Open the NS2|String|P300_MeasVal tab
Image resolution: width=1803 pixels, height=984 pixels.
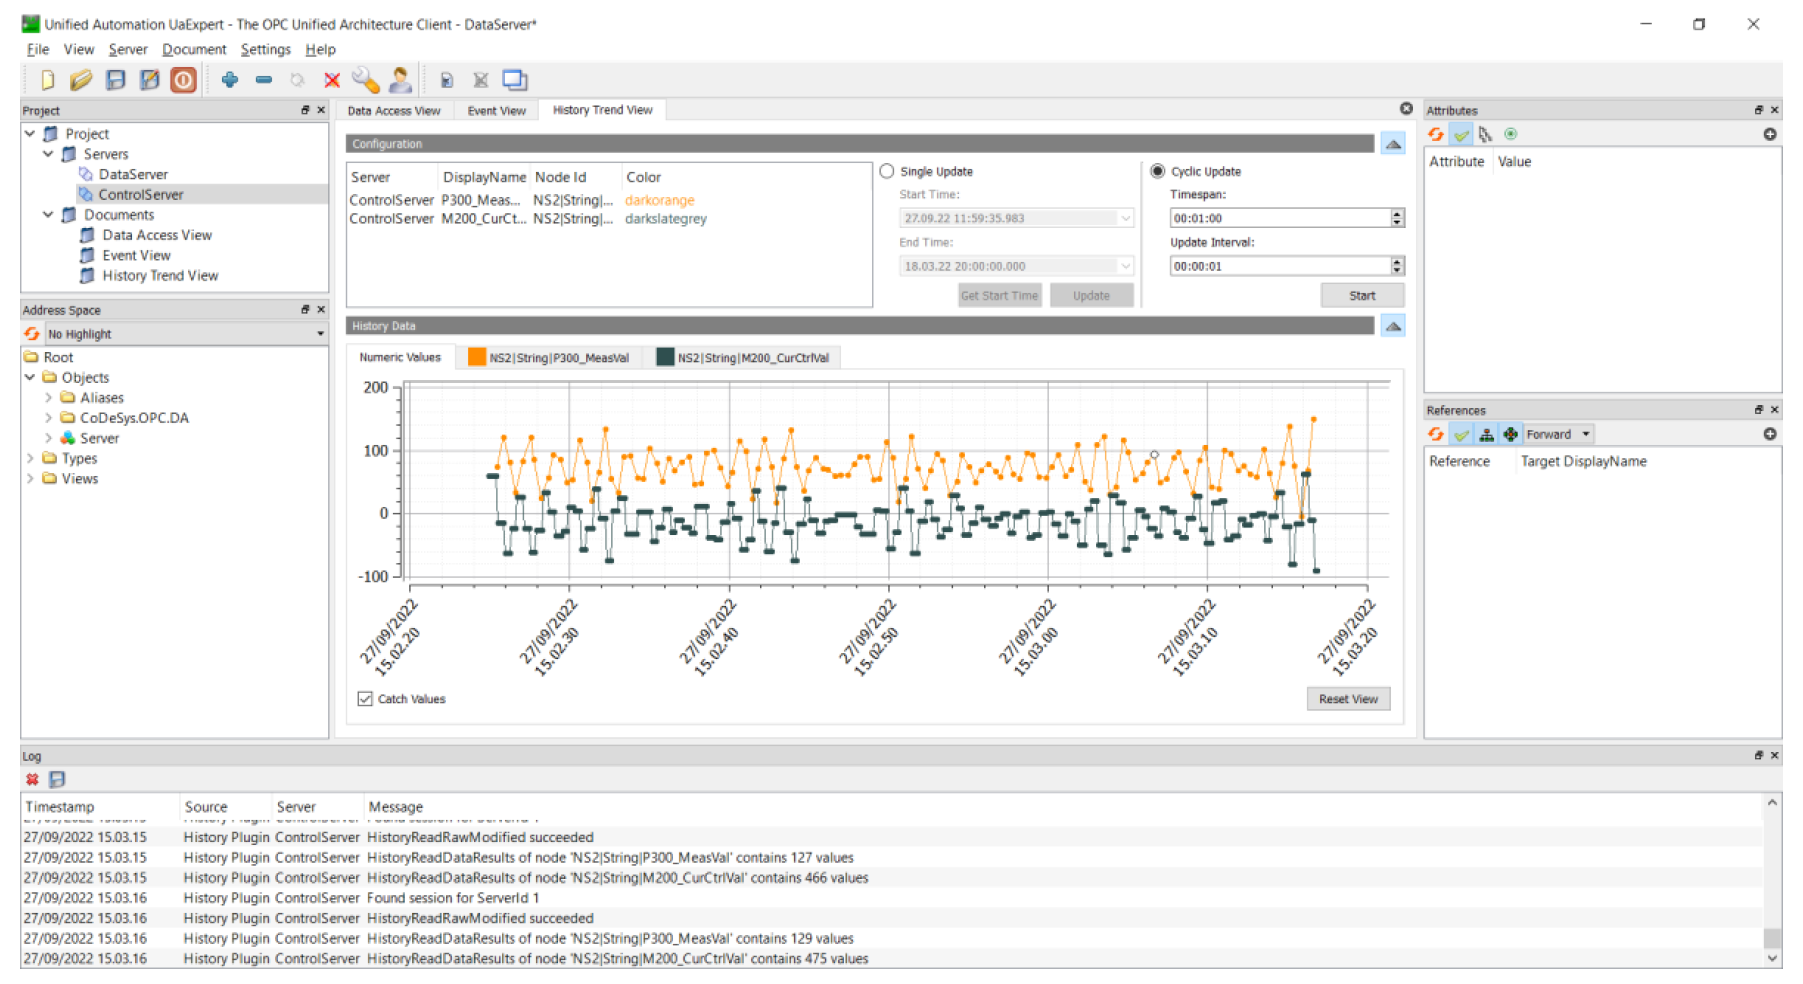click(548, 357)
